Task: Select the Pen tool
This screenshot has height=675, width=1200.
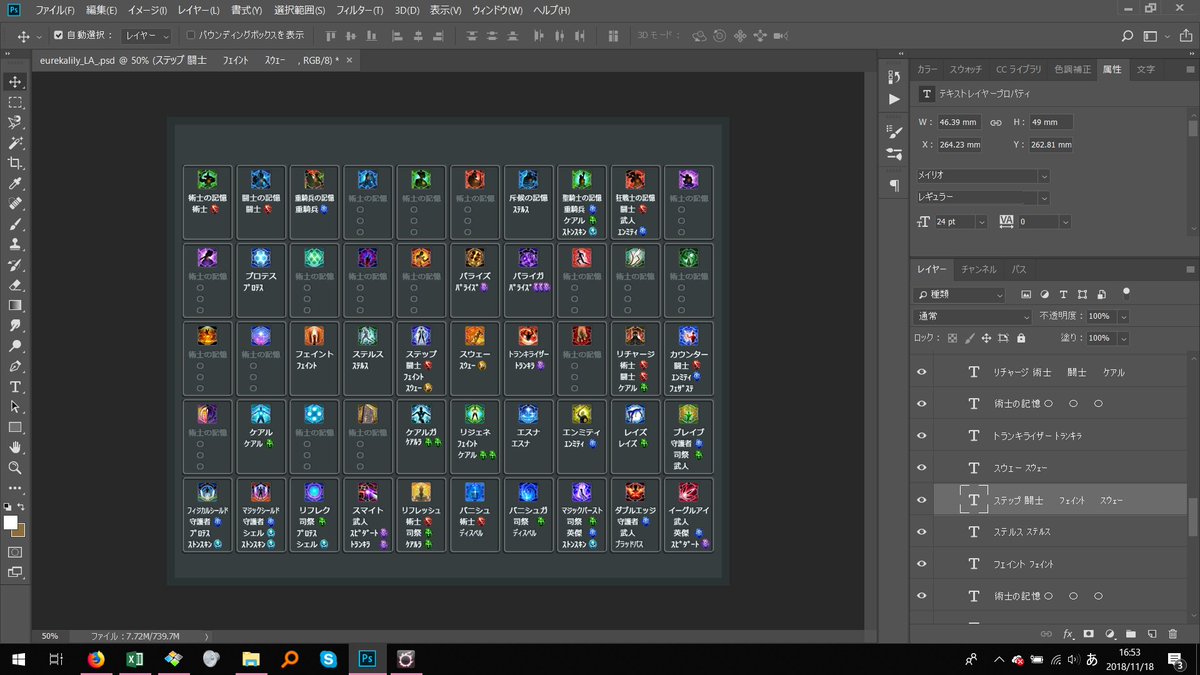Action: click(15, 366)
